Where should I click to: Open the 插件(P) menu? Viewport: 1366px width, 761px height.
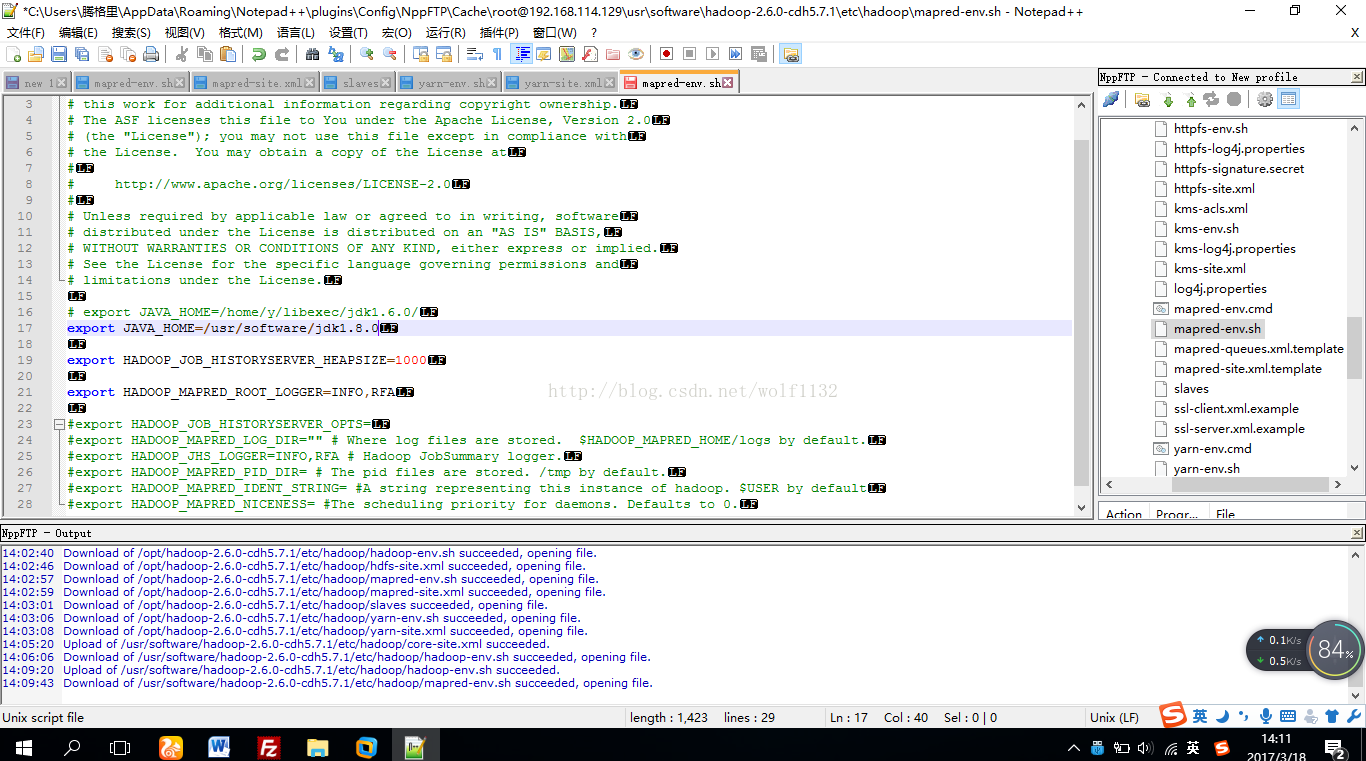tap(499, 32)
